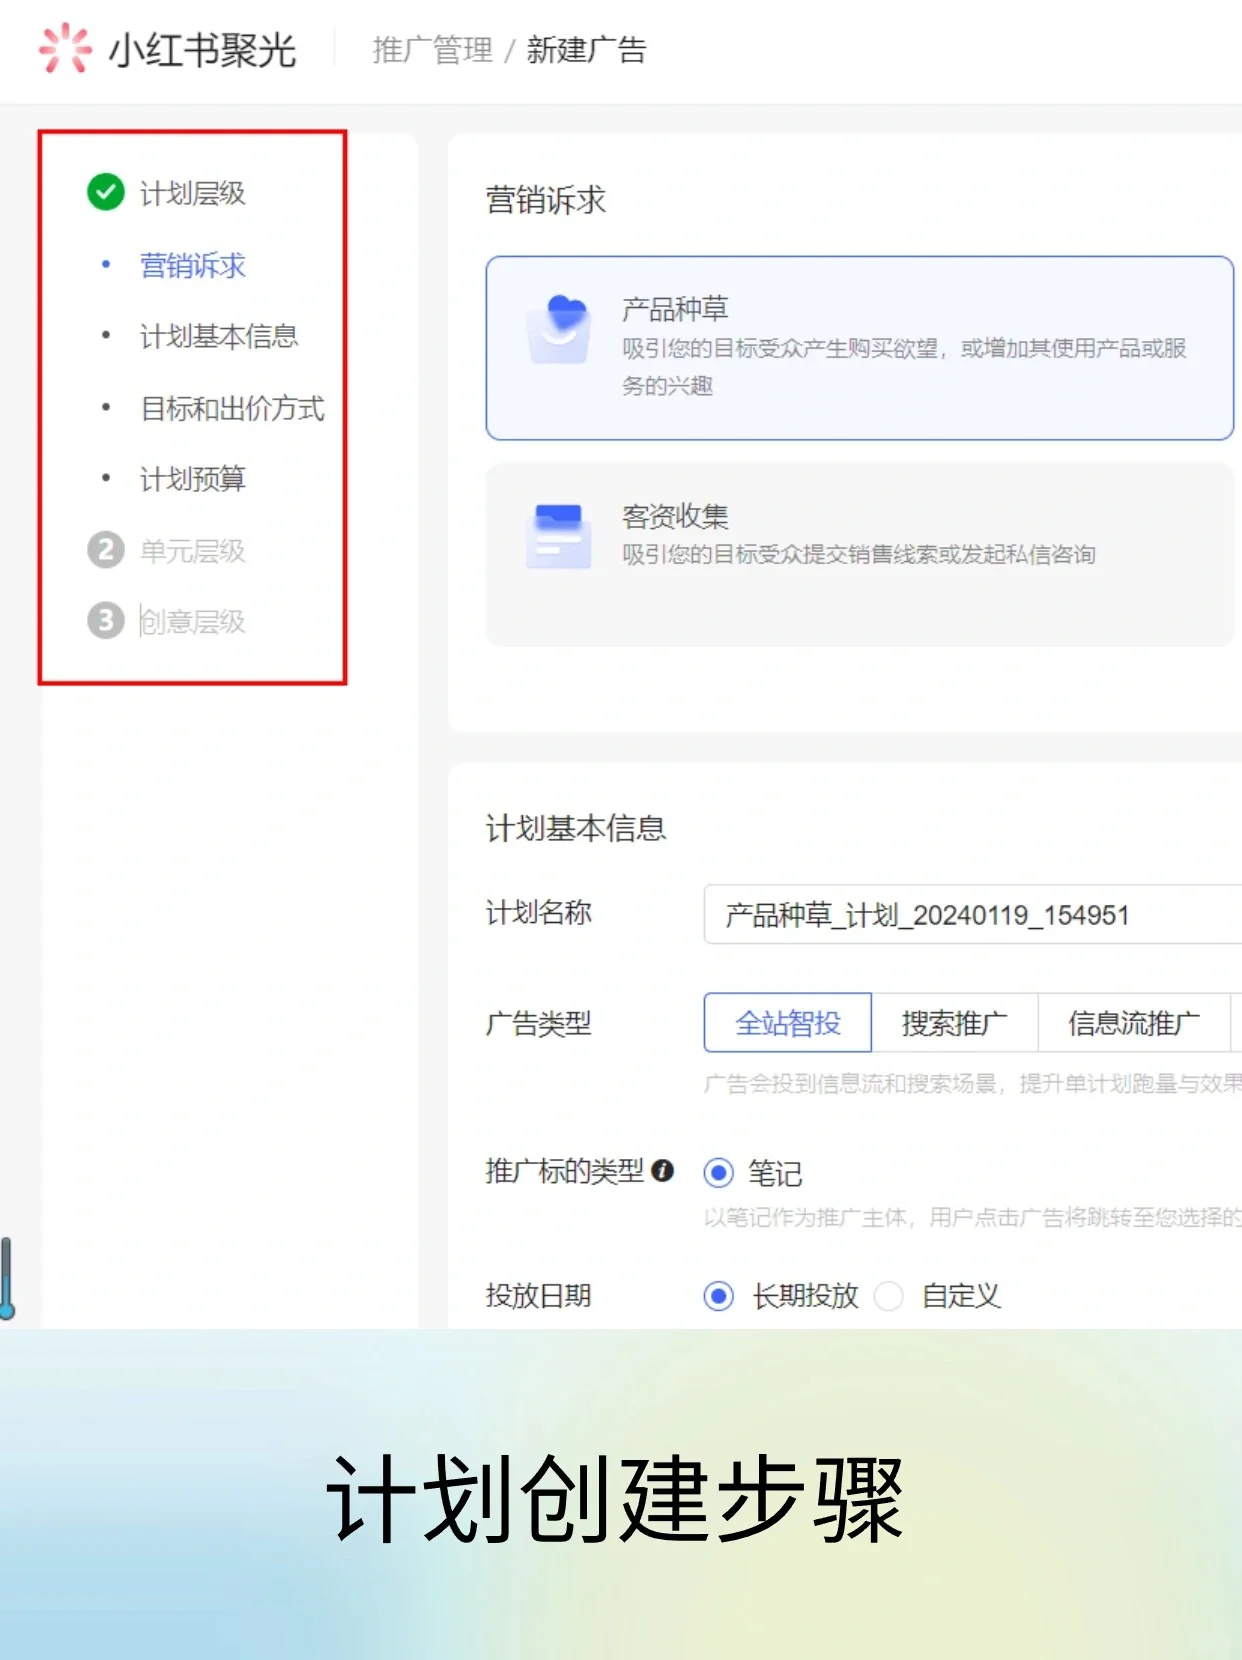Screen dimensions: 1242x1660
Task: Click the step 3 circle icon for 创意层级
Action: [106, 621]
